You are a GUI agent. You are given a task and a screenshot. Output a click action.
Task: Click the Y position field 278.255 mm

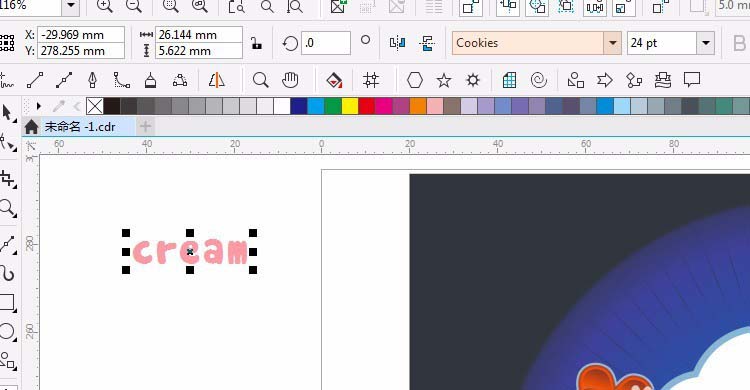(x=80, y=51)
